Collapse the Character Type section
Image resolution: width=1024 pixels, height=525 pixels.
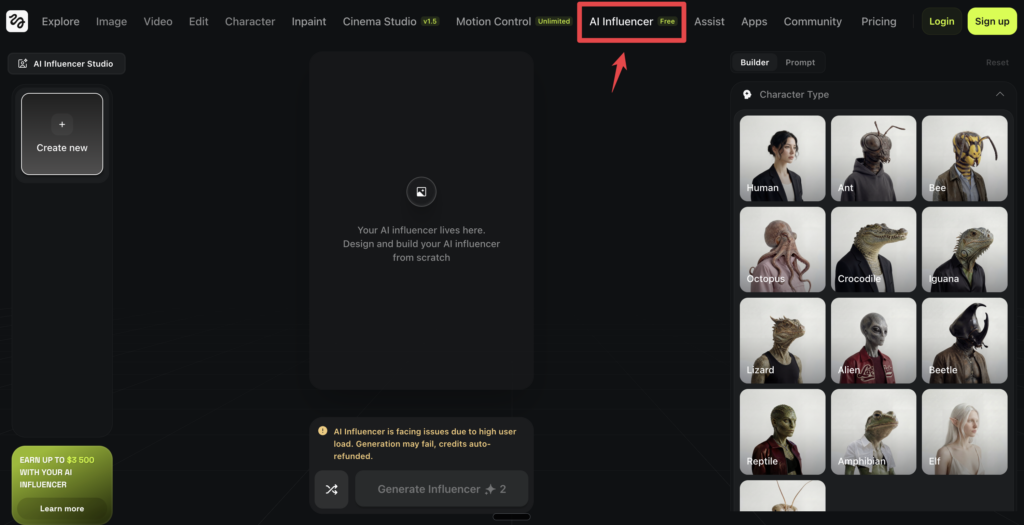click(x=999, y=94)
